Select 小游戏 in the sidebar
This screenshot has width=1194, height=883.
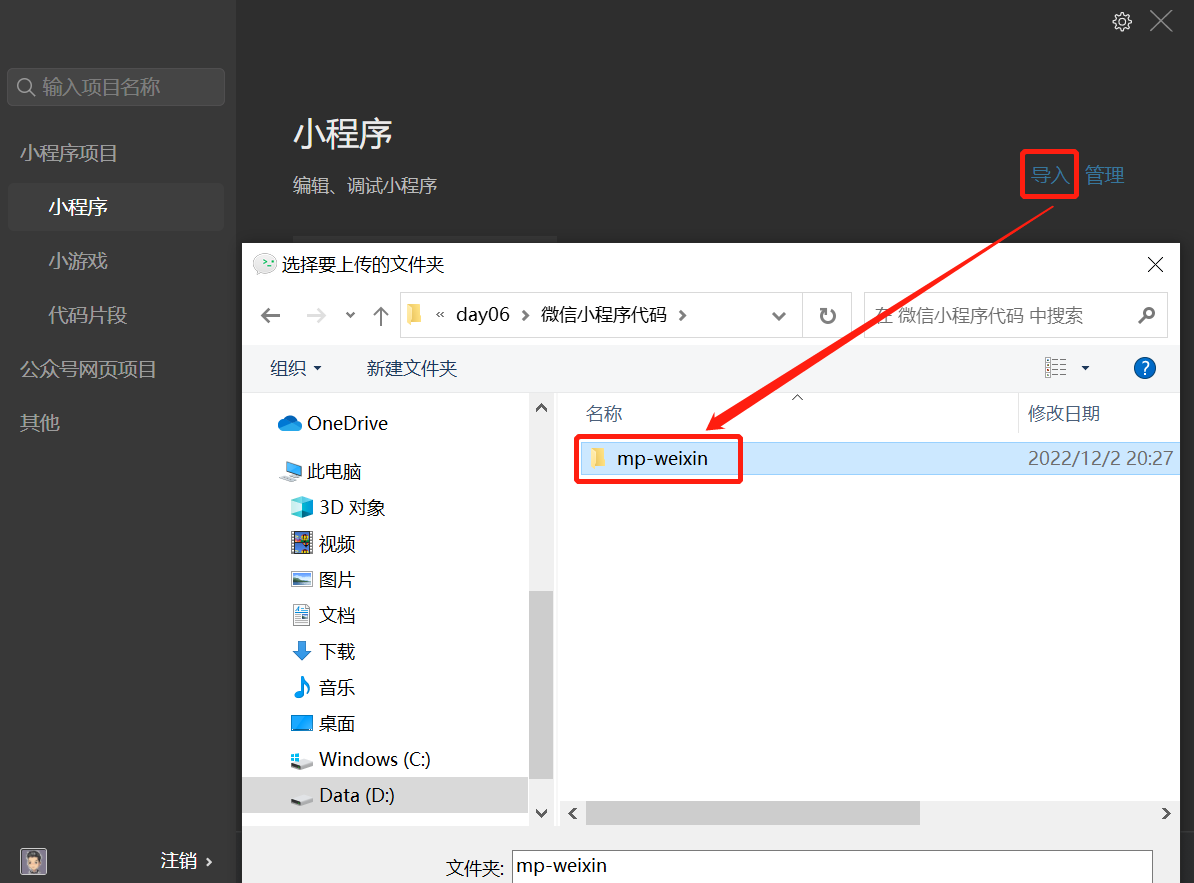click(x=78, y=261)
